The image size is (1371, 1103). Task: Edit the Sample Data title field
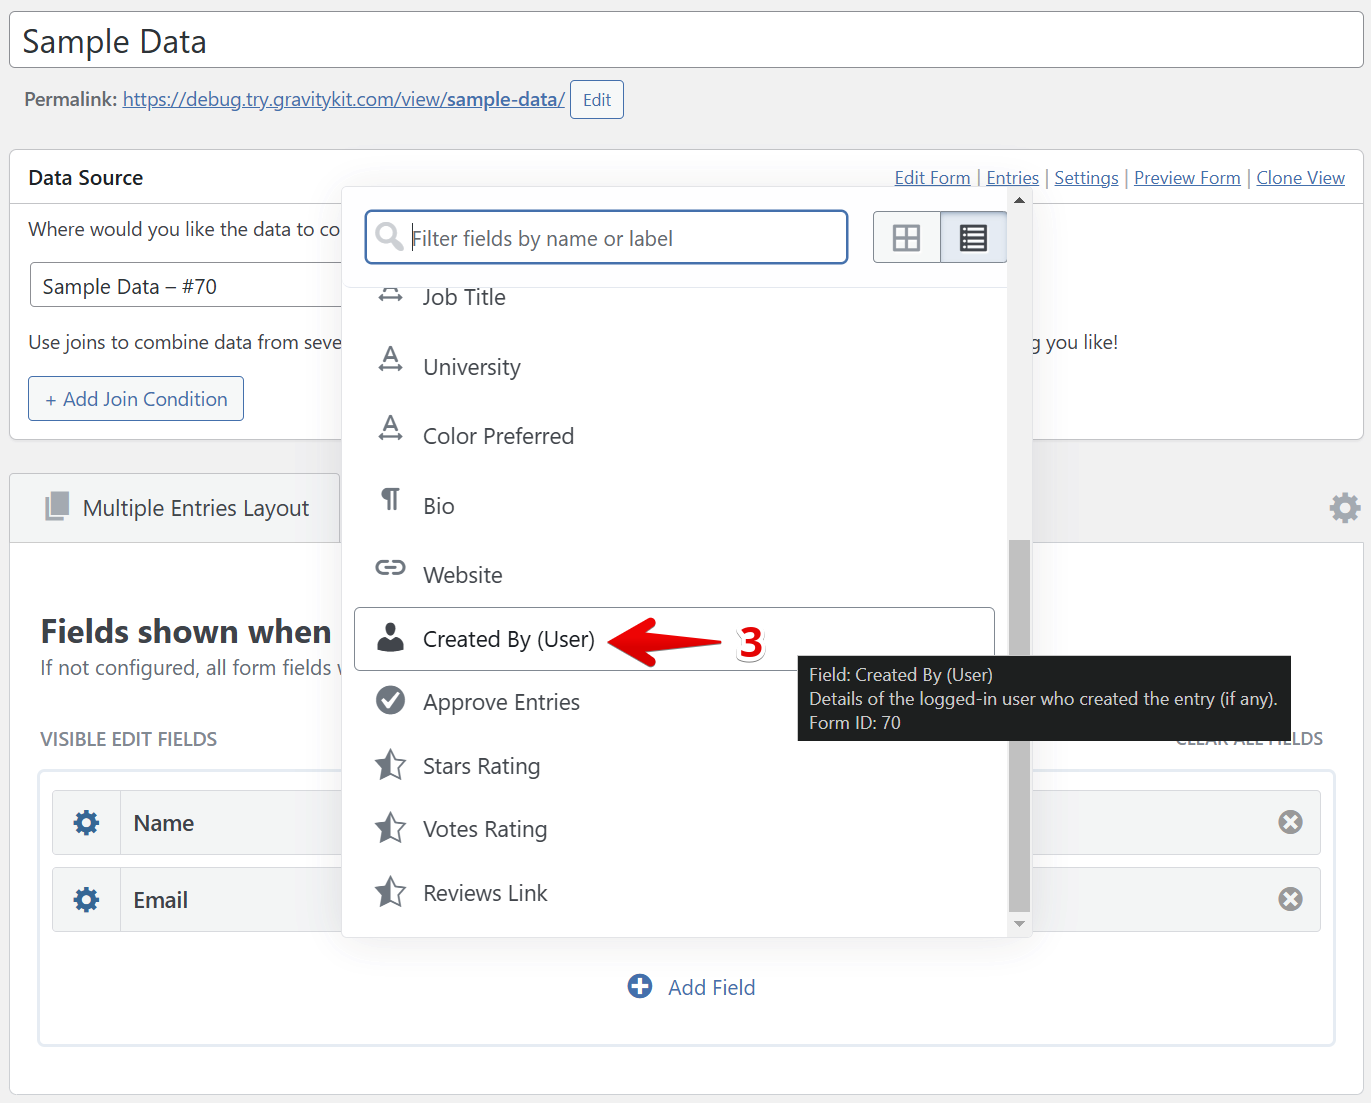tap(686, 40)
